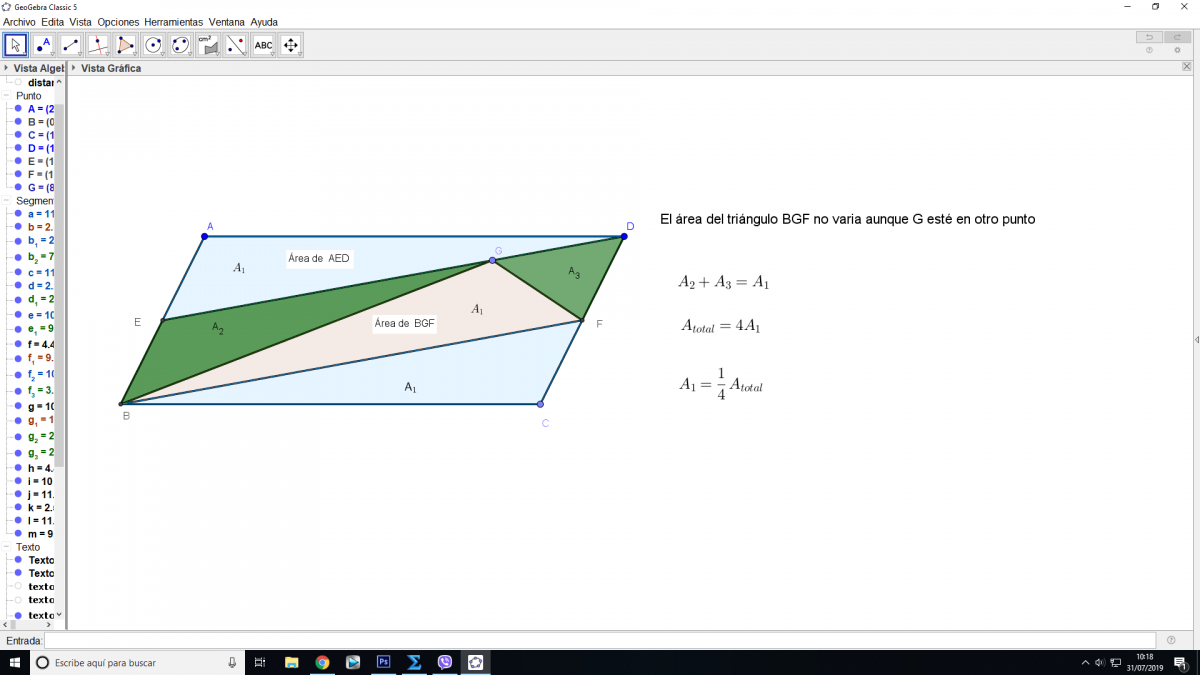
Task: Activate the Polygon tool
Action: click(x=125, y=45)
